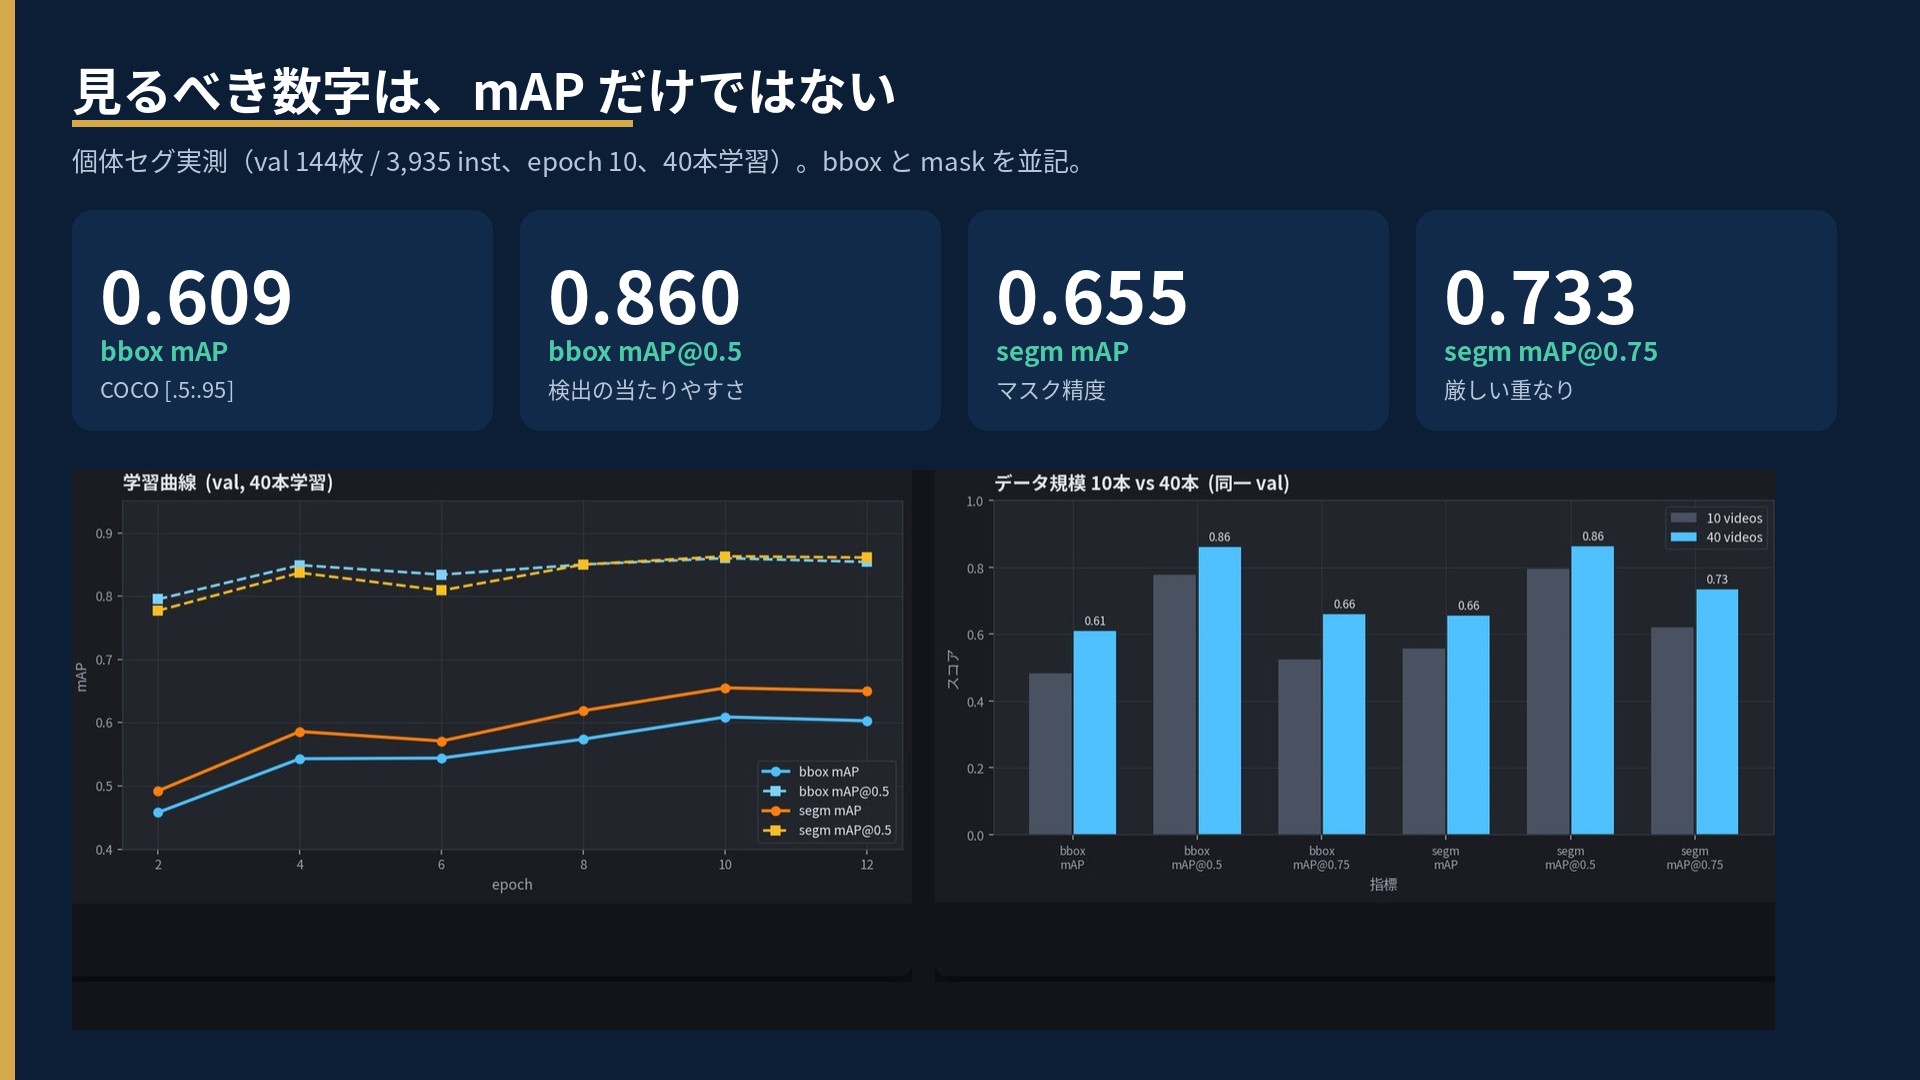
Task: Click the 0.655 metric value
Action: (1092, 297)
